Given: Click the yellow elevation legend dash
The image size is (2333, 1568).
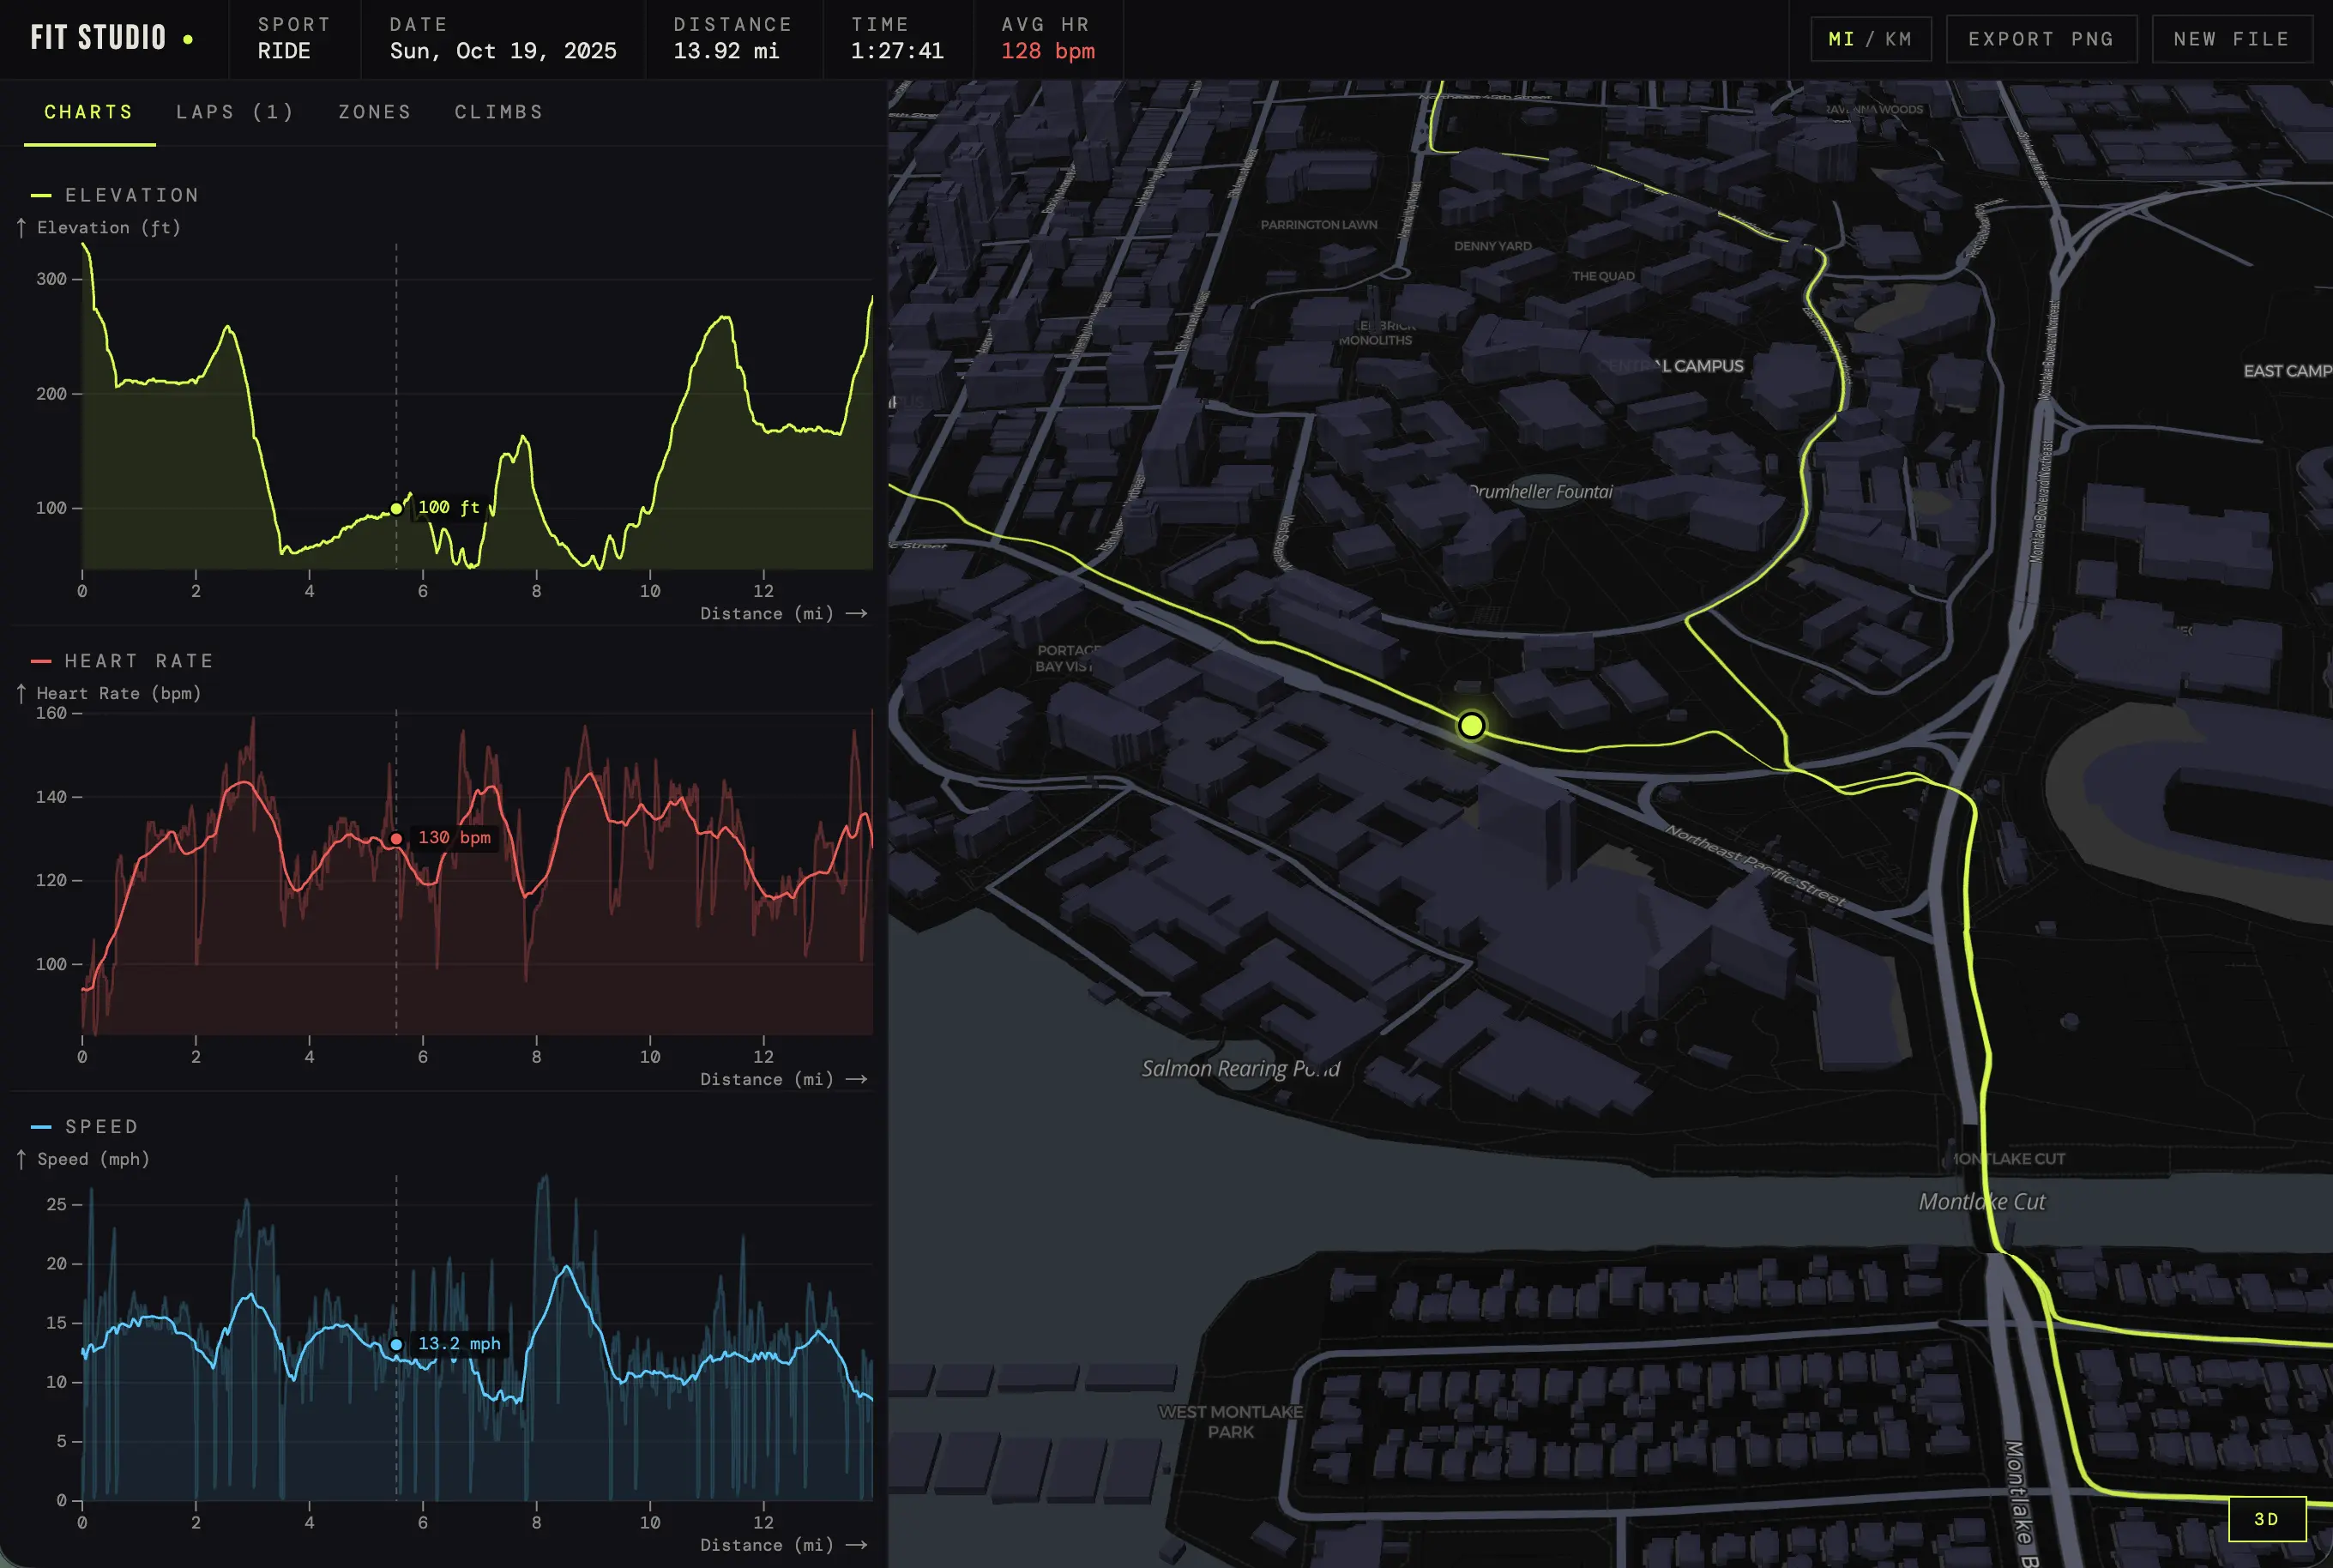Looking at the screenshot, I should pos(41,195).
